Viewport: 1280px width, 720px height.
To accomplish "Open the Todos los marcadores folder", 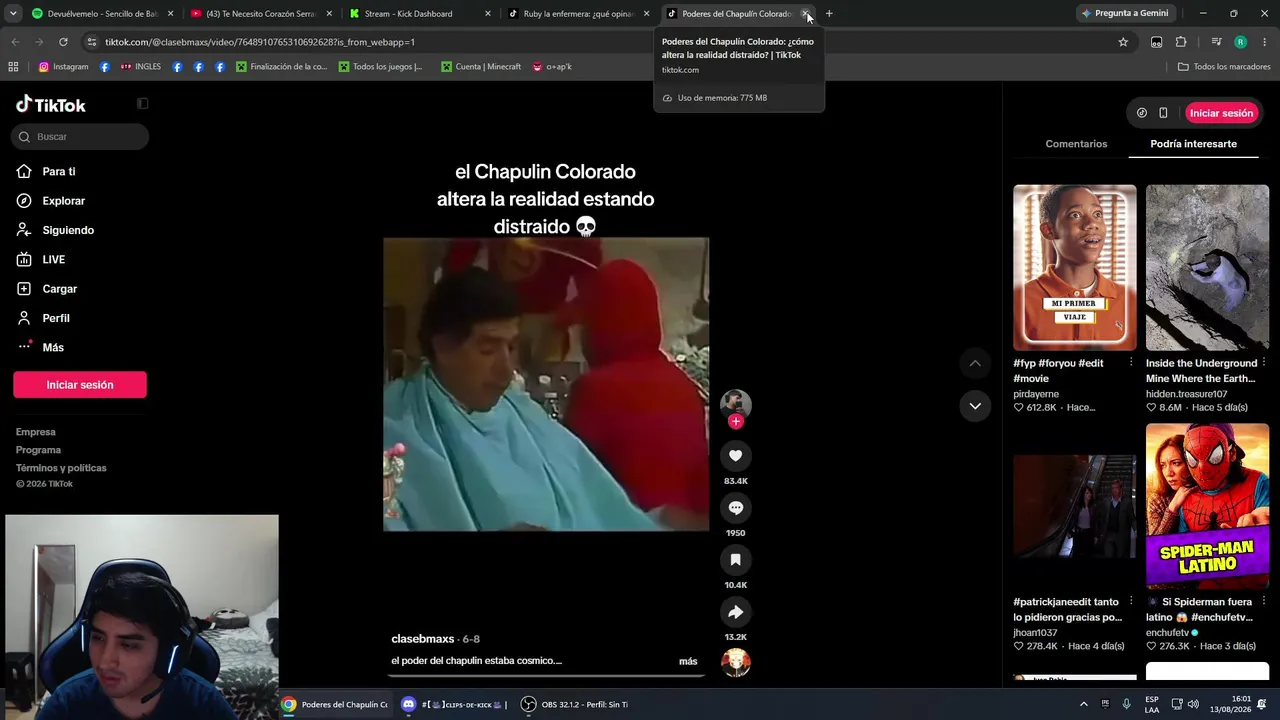I will (x=1224, y=67).
